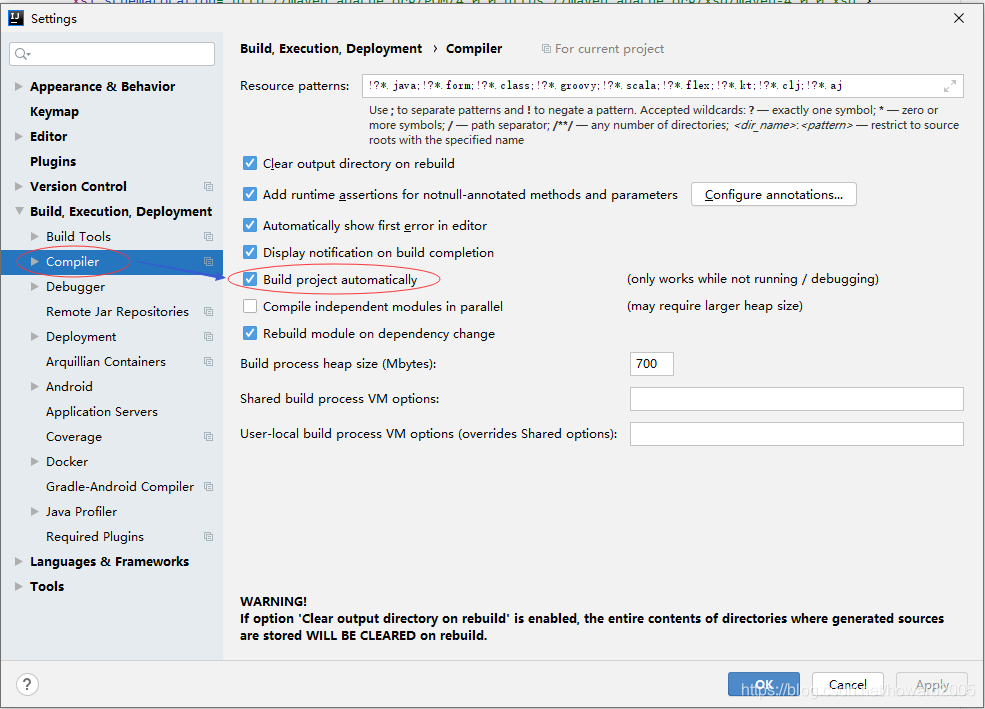Expand the Docker node arrow
The width and height of the screenshot is (985, 709).
[x=35, y=462]
